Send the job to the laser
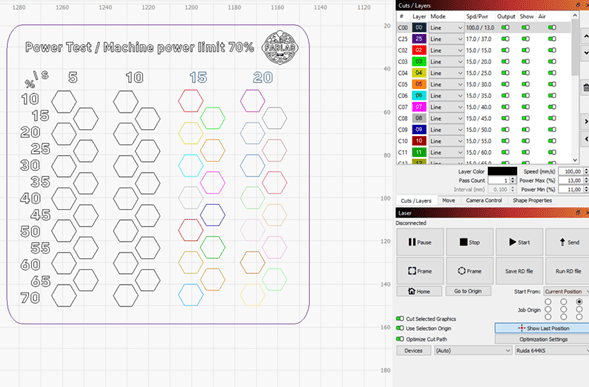 (x=568, y=242)
